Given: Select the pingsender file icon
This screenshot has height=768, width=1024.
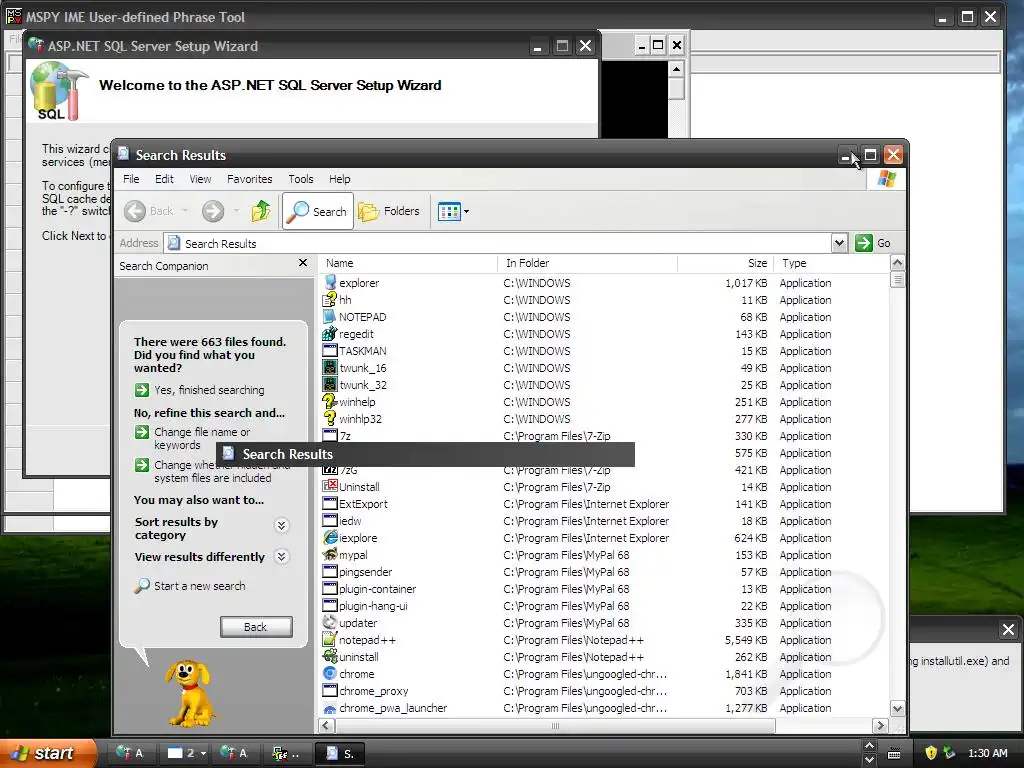Looking at the screenshot, I should pos(330,571).
